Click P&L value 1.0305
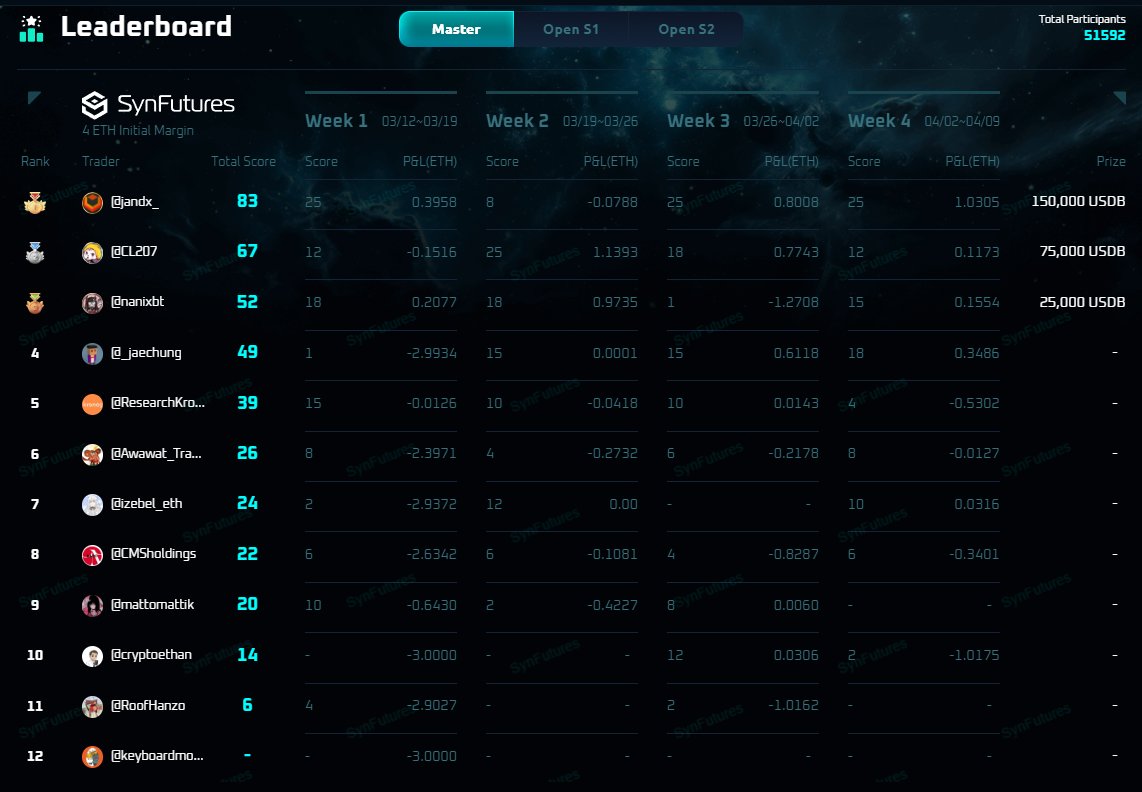Viewport: 1142px width, 792px height. point(977,202)
